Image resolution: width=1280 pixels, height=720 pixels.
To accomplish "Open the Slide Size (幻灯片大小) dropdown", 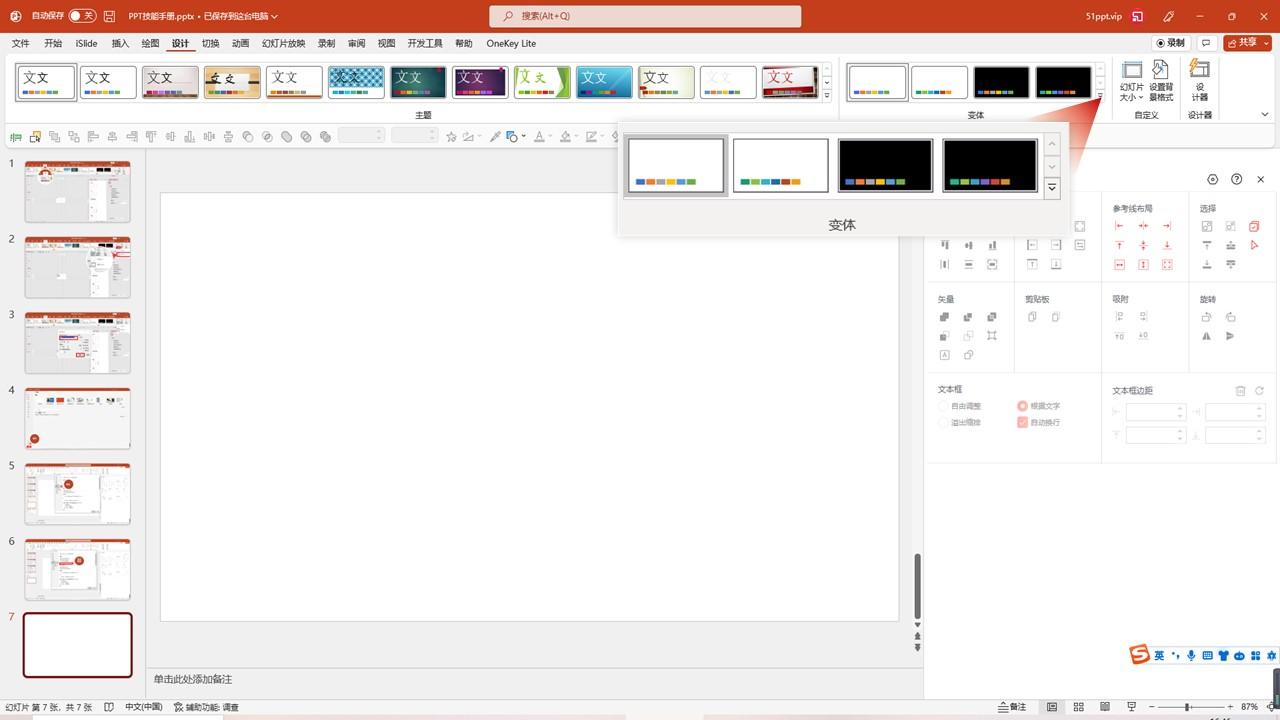I will [1131, 80].
